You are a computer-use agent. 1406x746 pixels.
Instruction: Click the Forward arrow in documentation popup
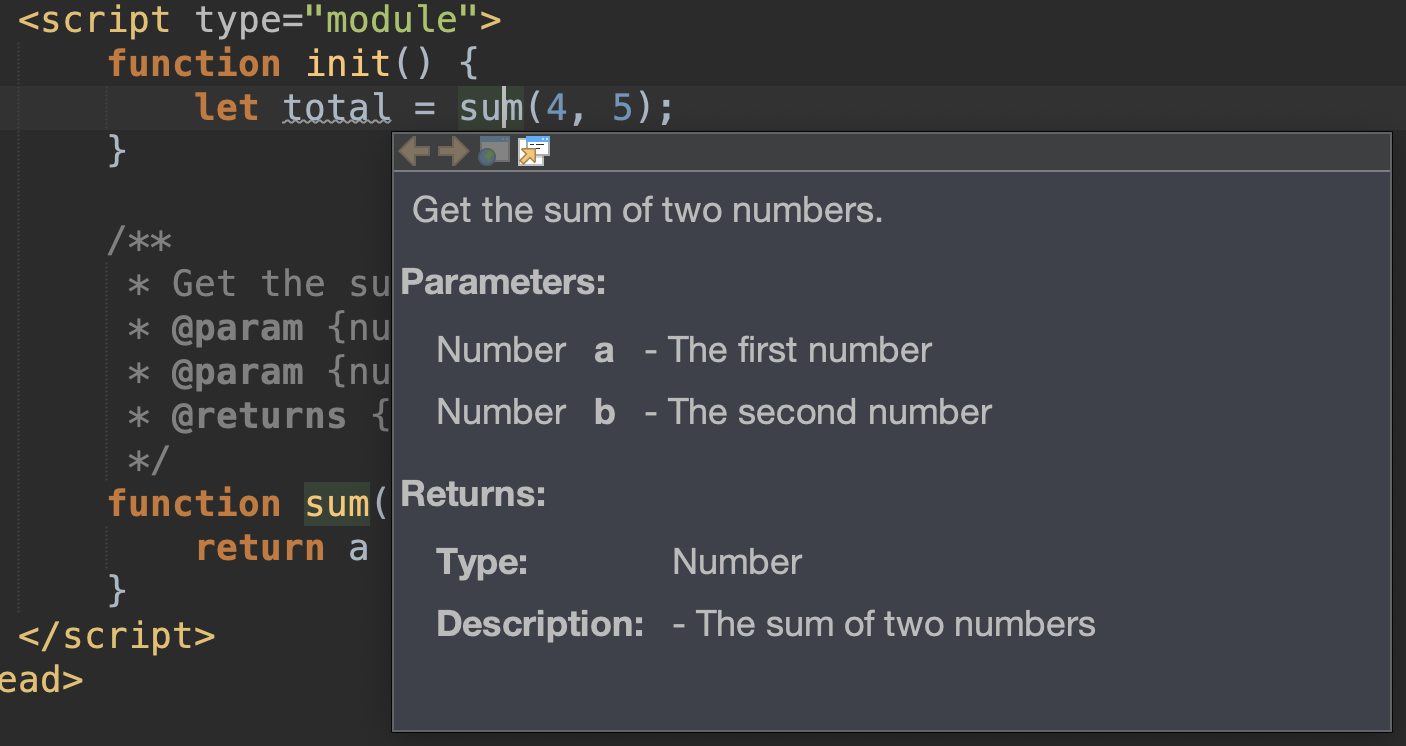click(453, 152)
